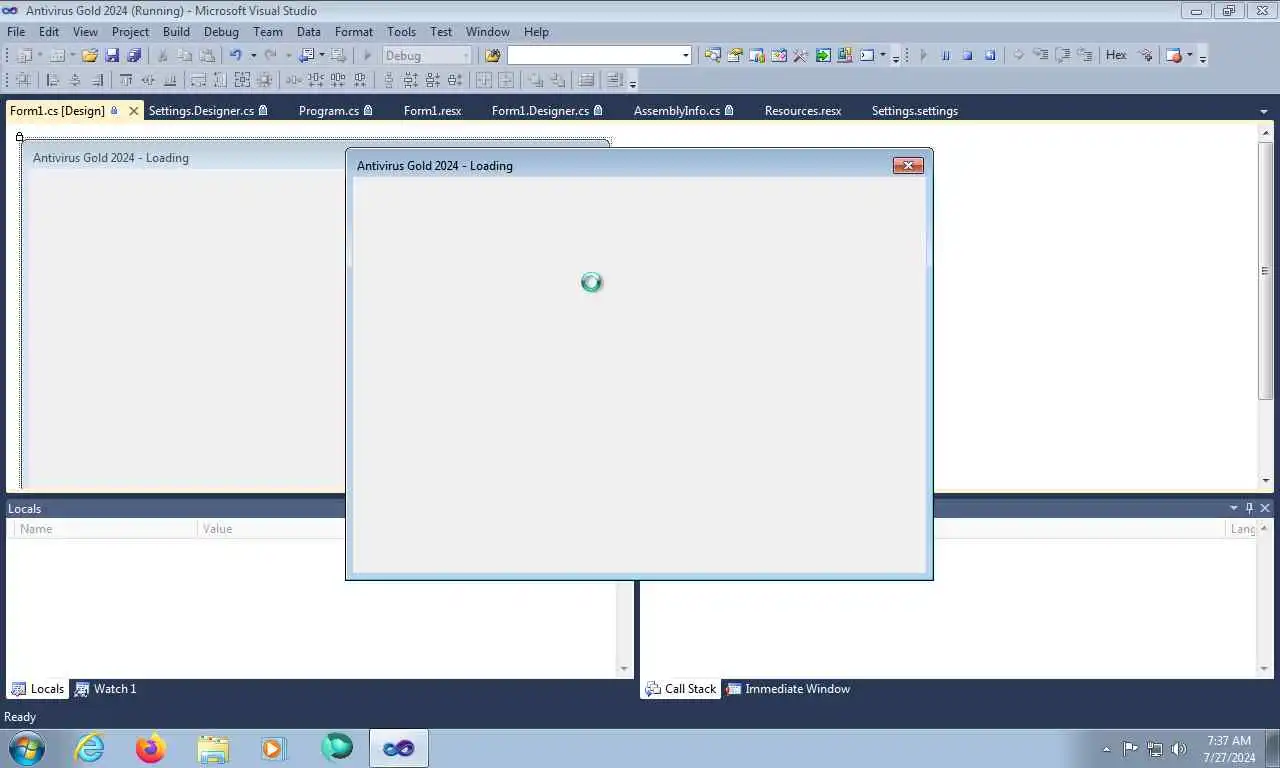Switch to the AssemblyInfo.cs tab
The width and height of the screenshot is (1280, 768).
tap(683, 111)
